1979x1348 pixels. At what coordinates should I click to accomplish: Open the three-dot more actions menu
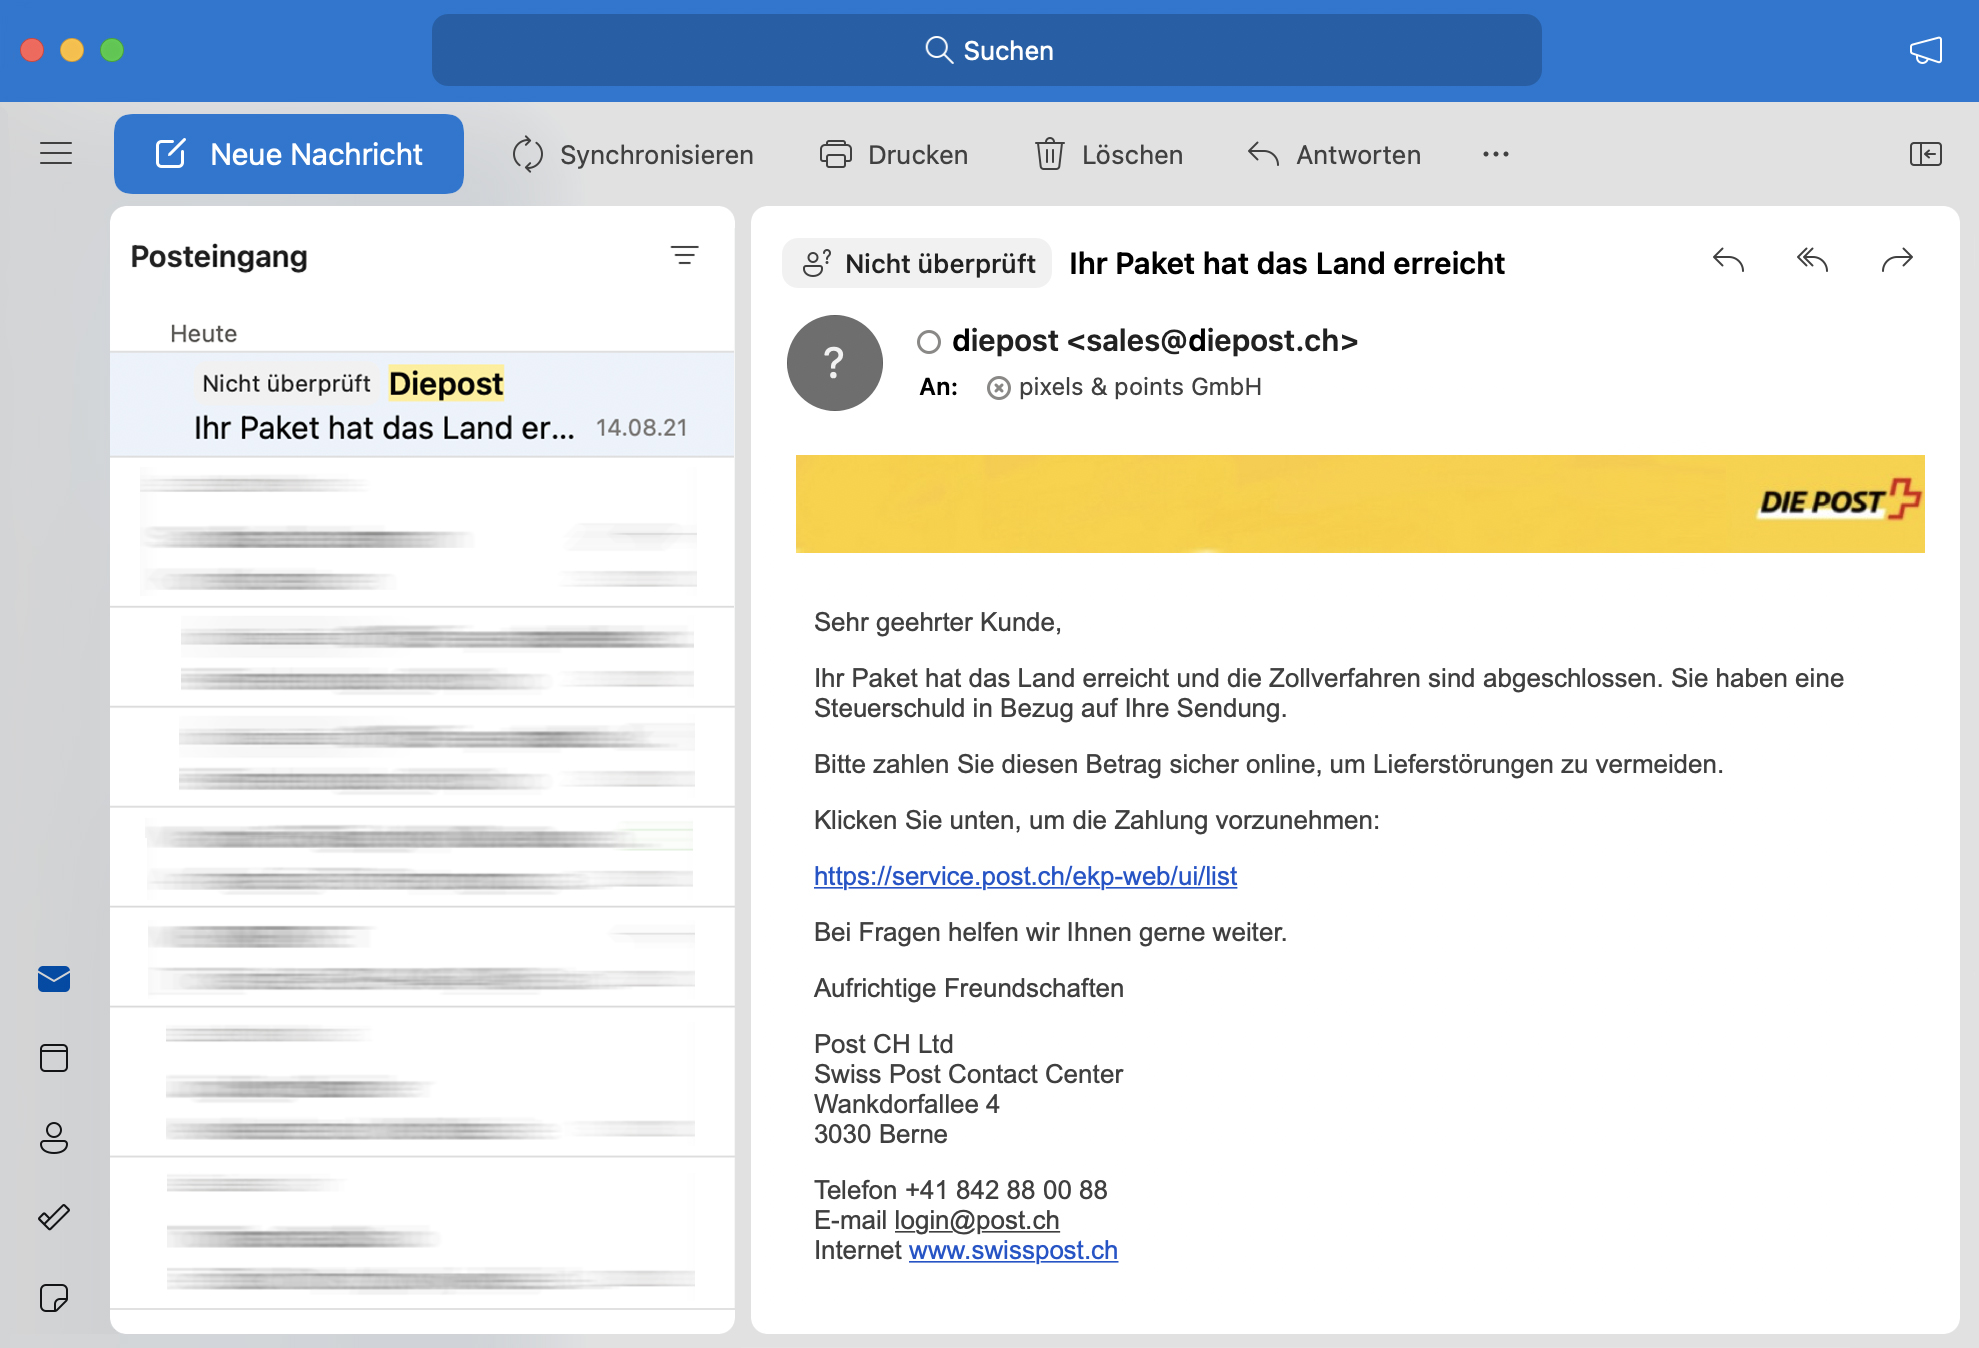1495,154
